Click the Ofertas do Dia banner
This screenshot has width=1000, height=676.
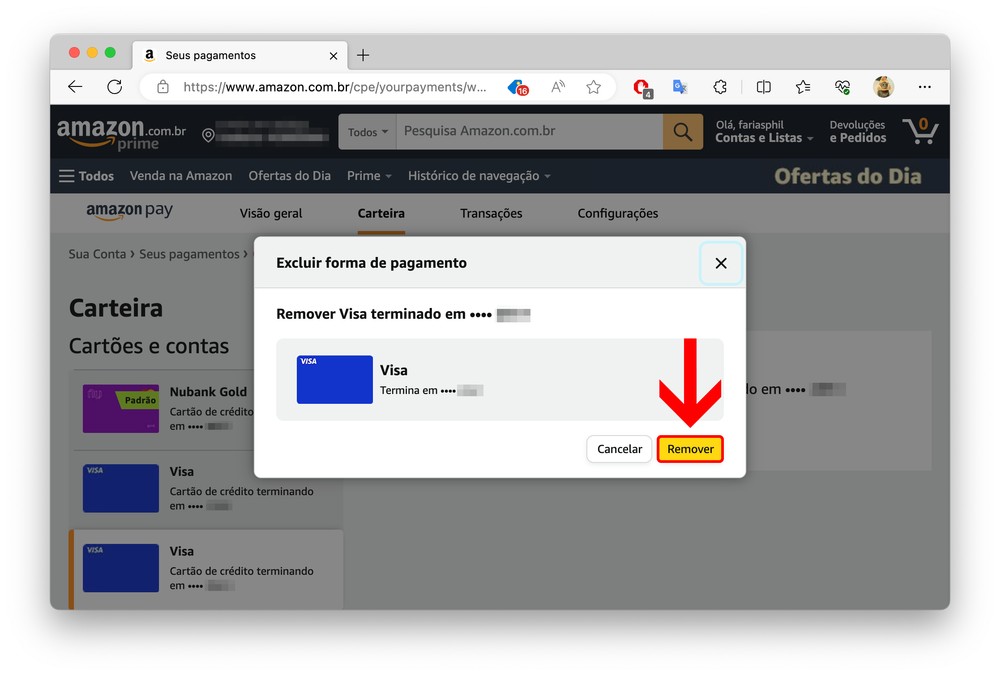848,177
